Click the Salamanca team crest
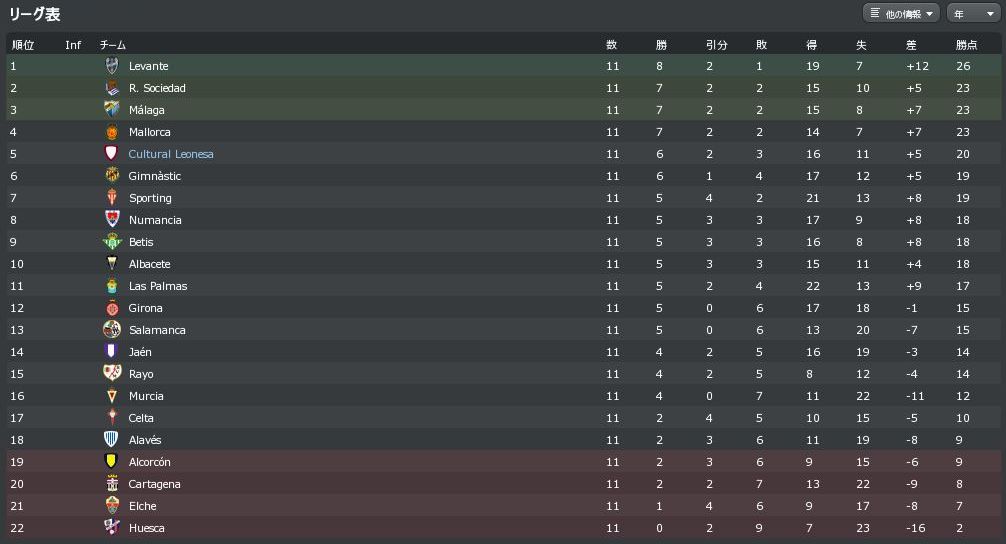This screenshot has width=1006, height=544. (x=112, y=330)
